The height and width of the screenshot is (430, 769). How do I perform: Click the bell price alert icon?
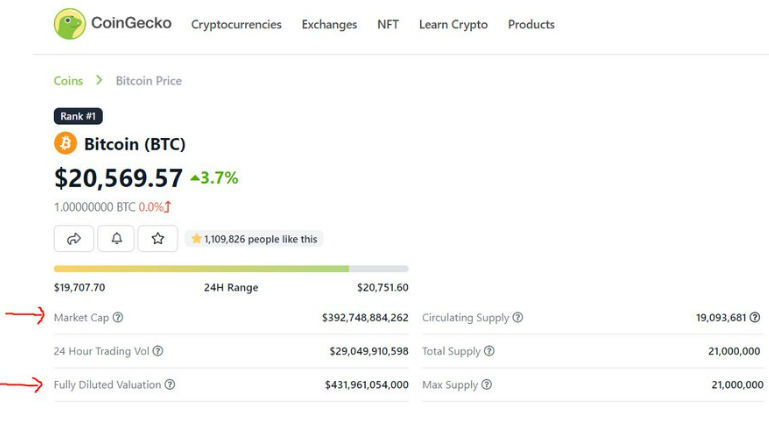click(x=116, y=239)
